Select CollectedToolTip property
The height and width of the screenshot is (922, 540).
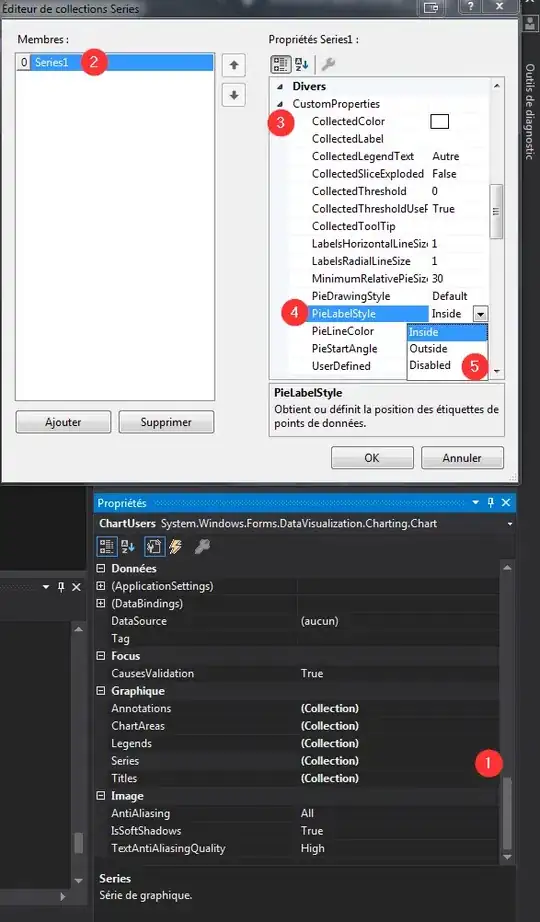coord(354,226)
